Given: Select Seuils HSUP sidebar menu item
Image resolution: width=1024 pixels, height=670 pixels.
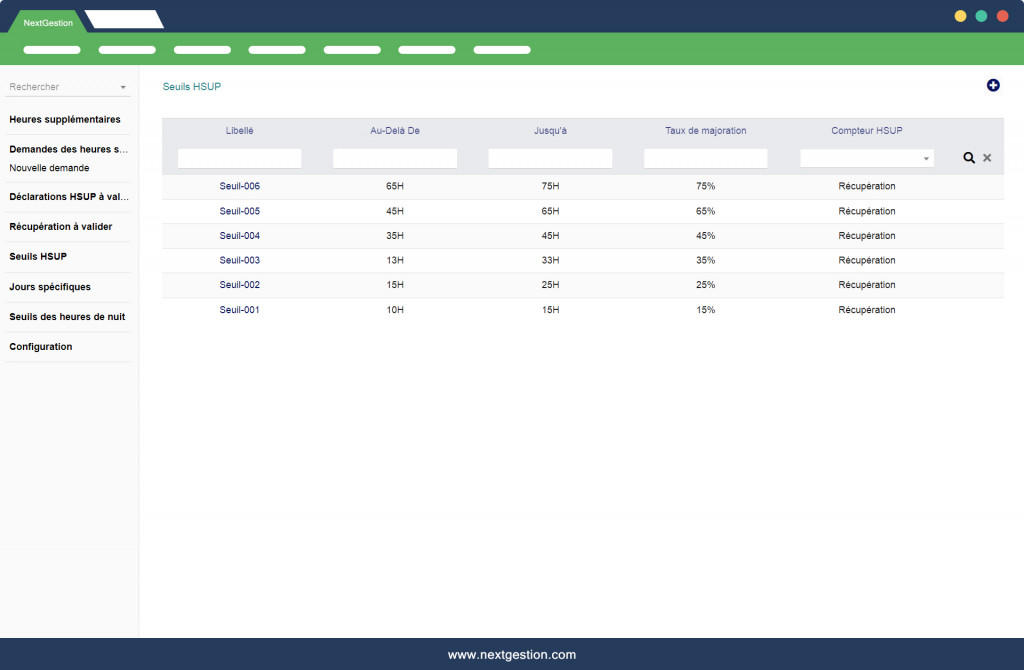Looking at the screenshot, I should [x=38, y=257].
